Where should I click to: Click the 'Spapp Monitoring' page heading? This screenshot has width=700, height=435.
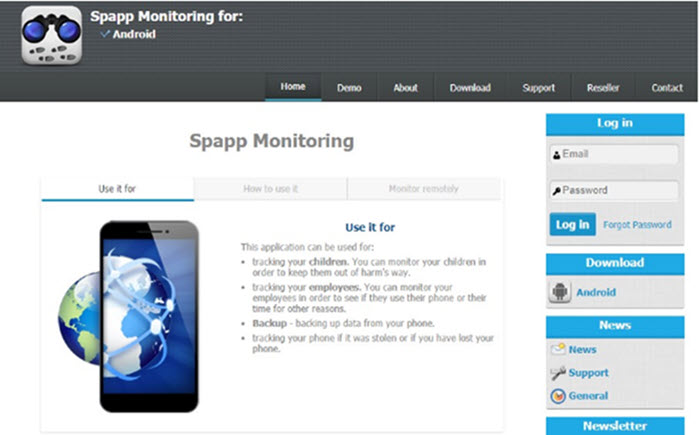[x=271, y=141]
